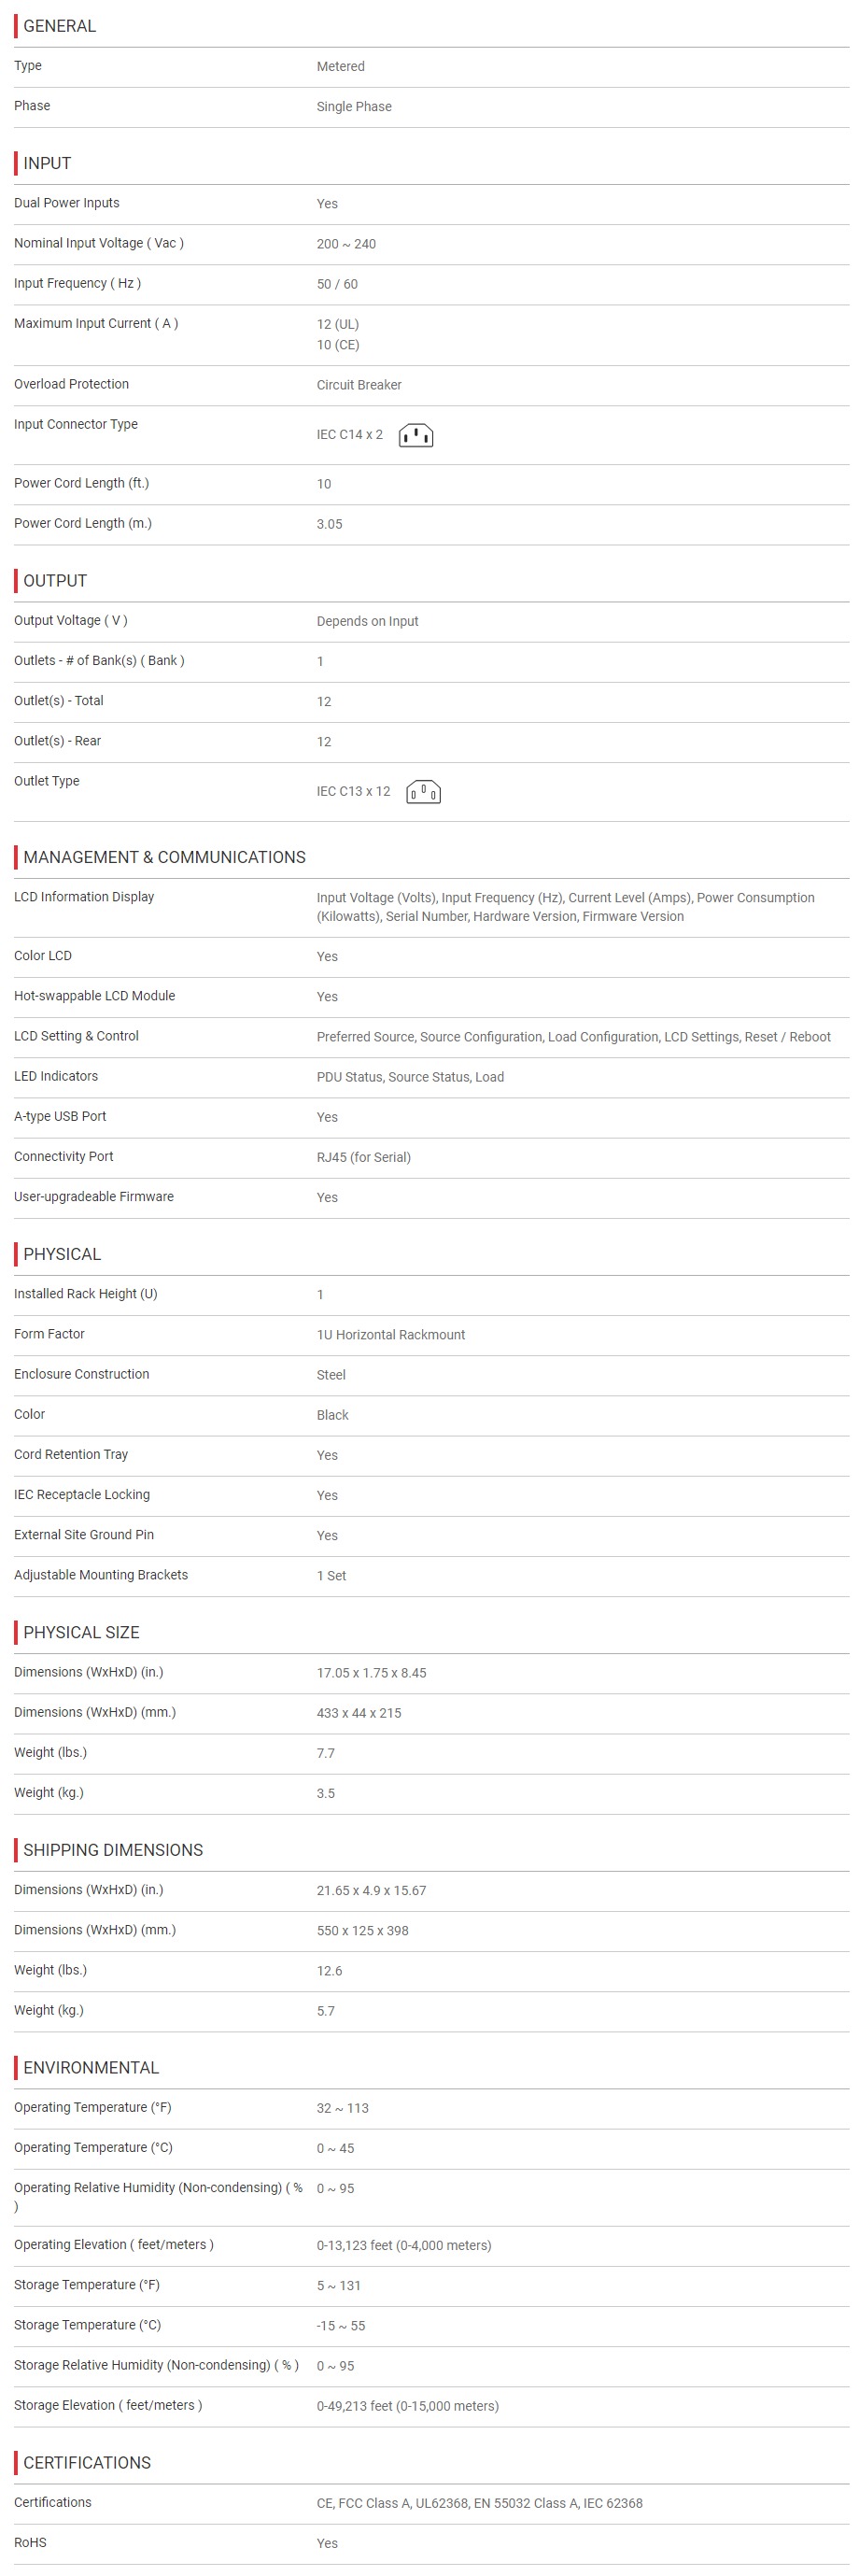Select the CERTIFICATIONS section heading
This screenshot has width=859, height=2576.
(x=87, y=2462)
